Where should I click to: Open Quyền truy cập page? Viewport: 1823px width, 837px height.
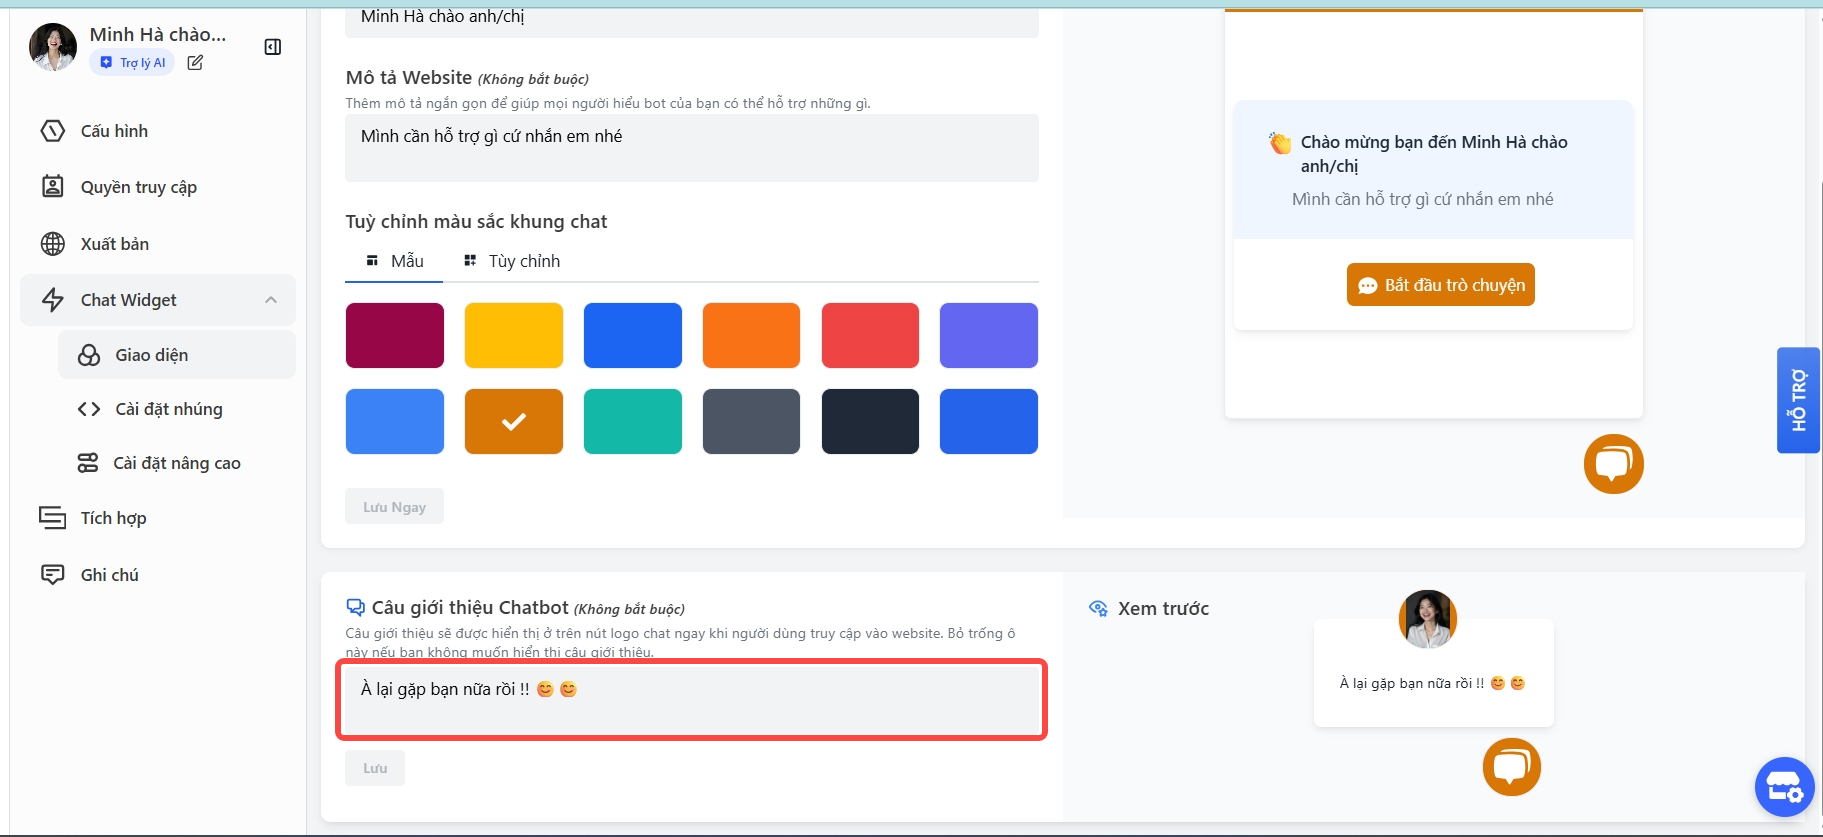138,187
